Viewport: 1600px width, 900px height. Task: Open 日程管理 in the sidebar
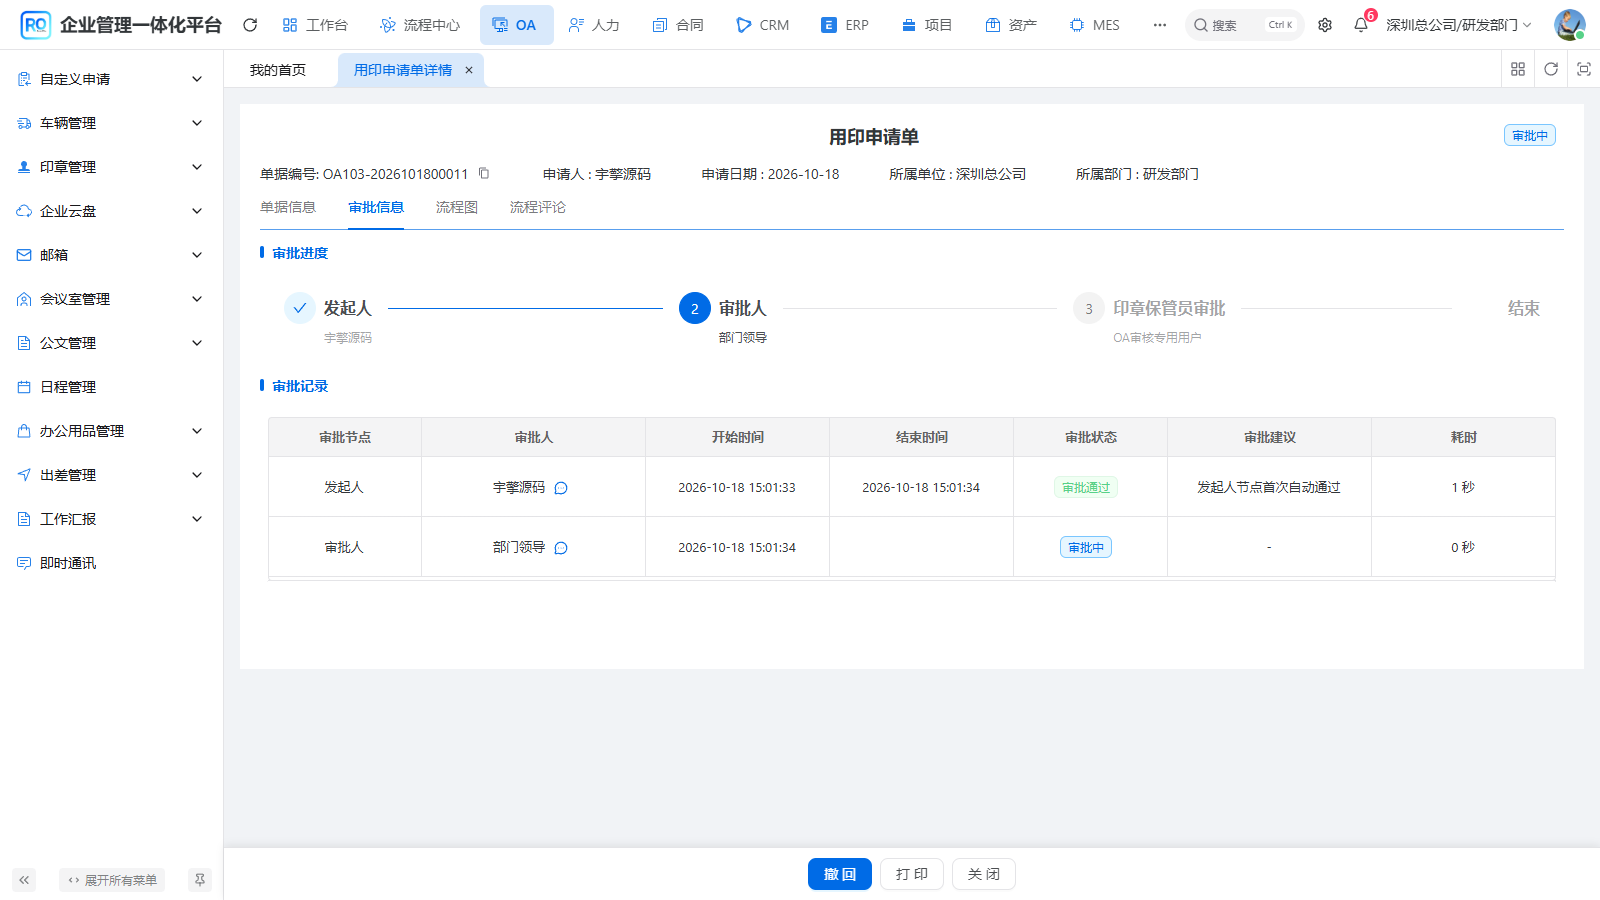111,387
